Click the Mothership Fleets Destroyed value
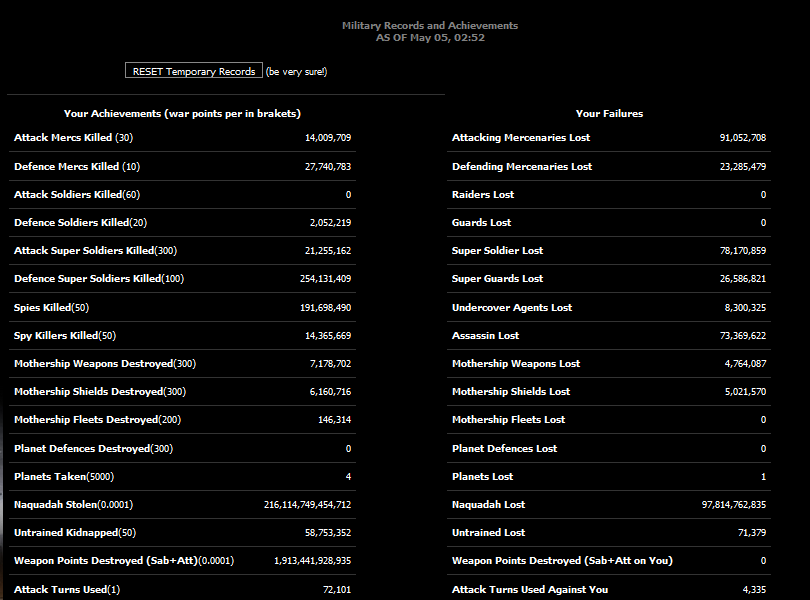 (334, 420)
